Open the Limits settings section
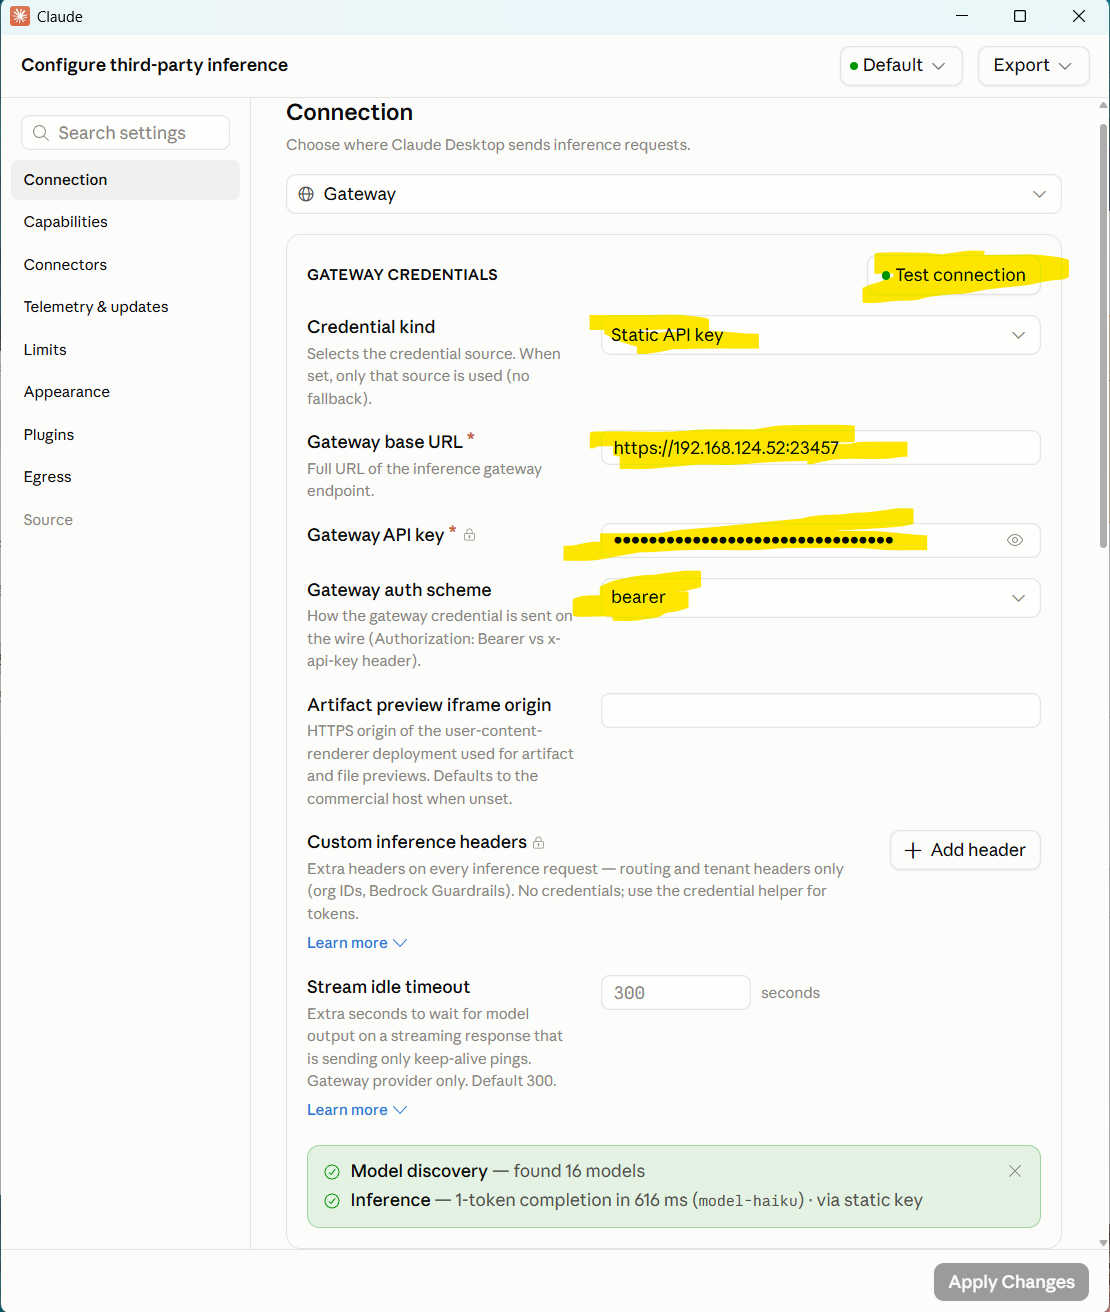The image size is (1110, 1312). pyautogui.click(x=125, y=350)
